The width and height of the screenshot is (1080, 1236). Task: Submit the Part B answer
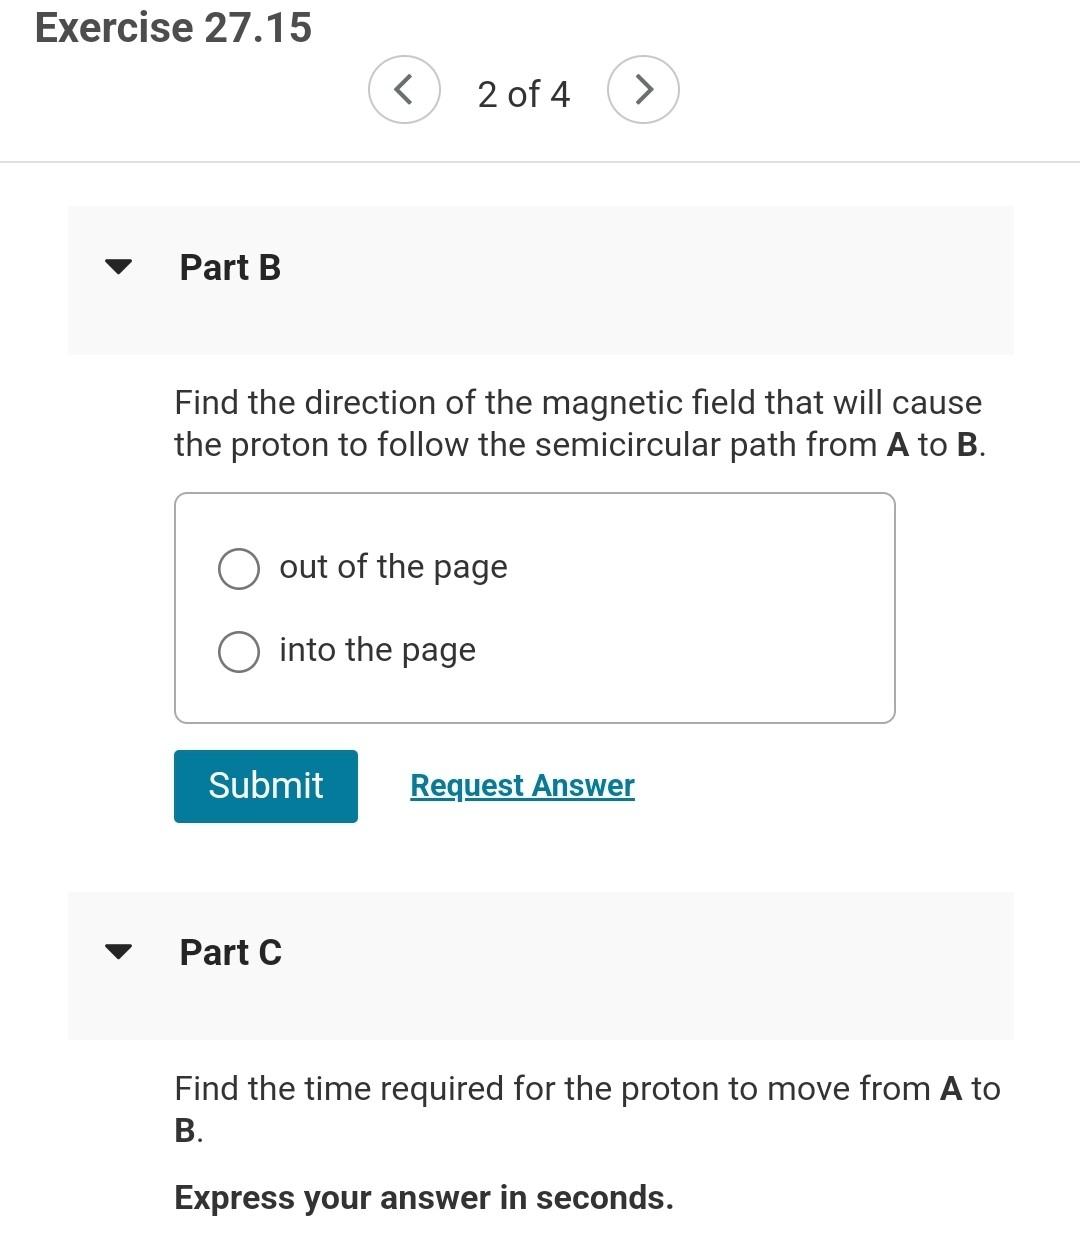click(x=265, y=786)
